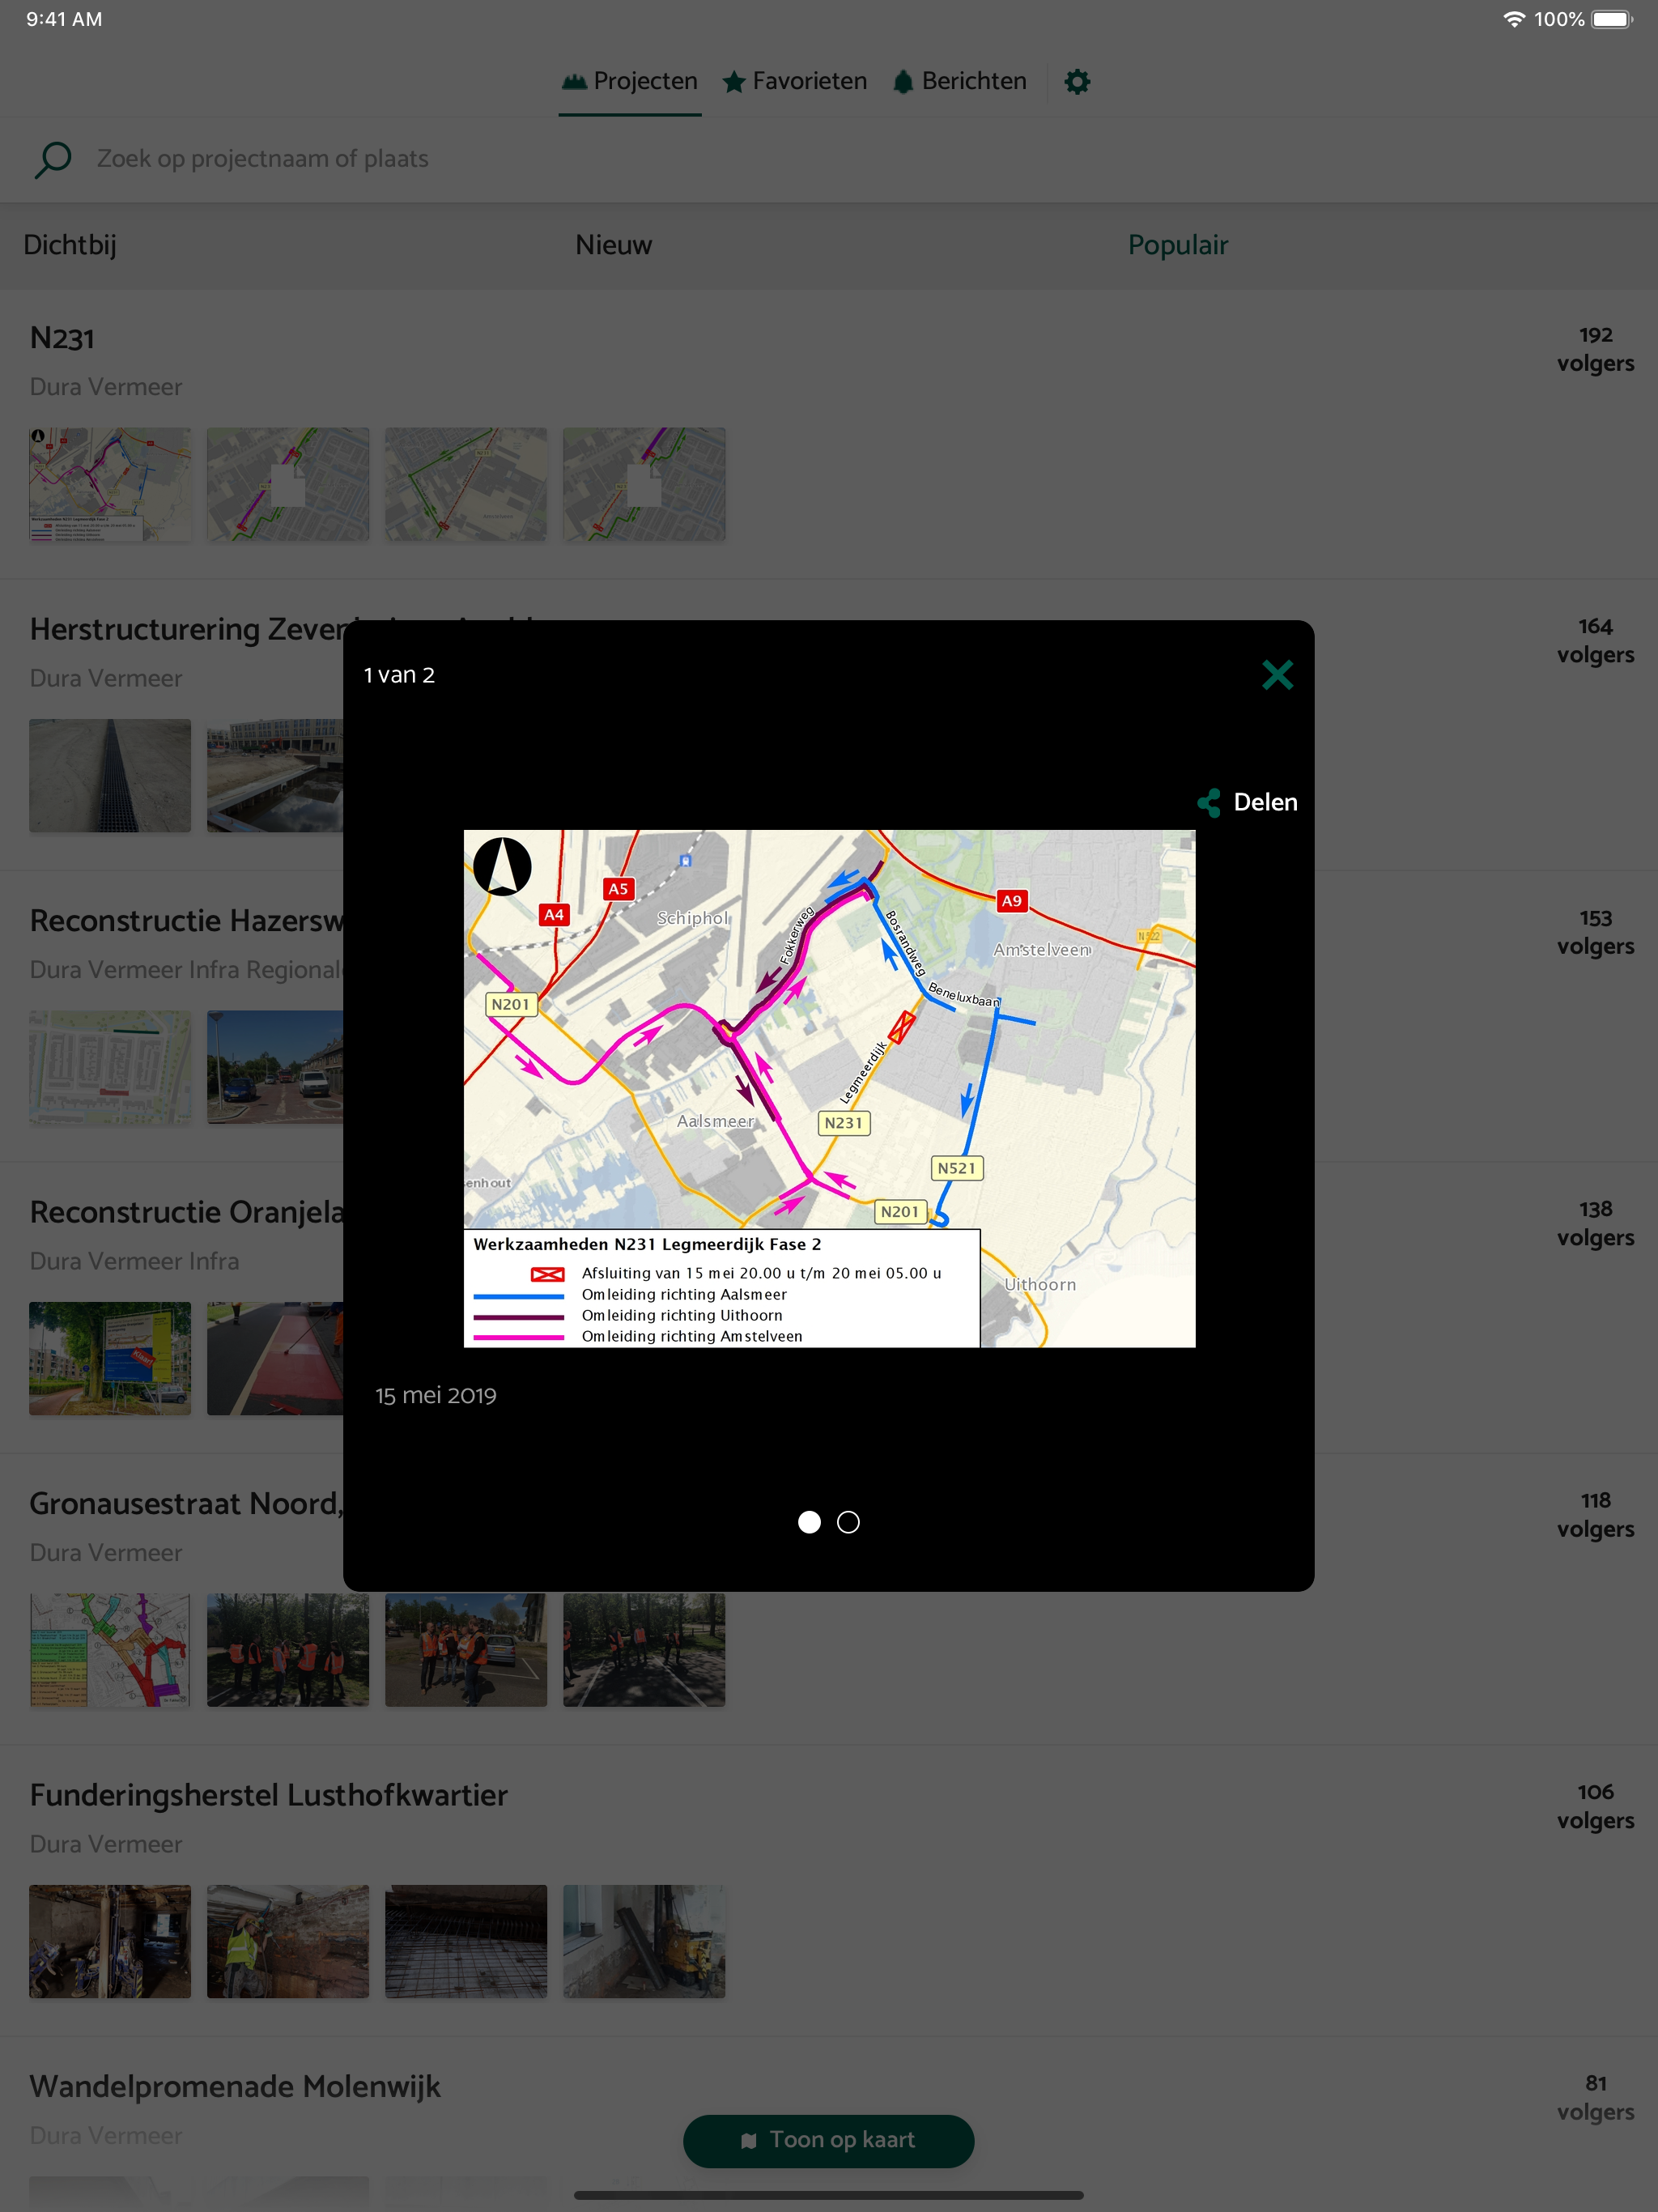The height and width of the screenshot is (2212, 1658).
Task: Tap the search magnifier icon
Action: pyautogui.click(x=53, y=159)
